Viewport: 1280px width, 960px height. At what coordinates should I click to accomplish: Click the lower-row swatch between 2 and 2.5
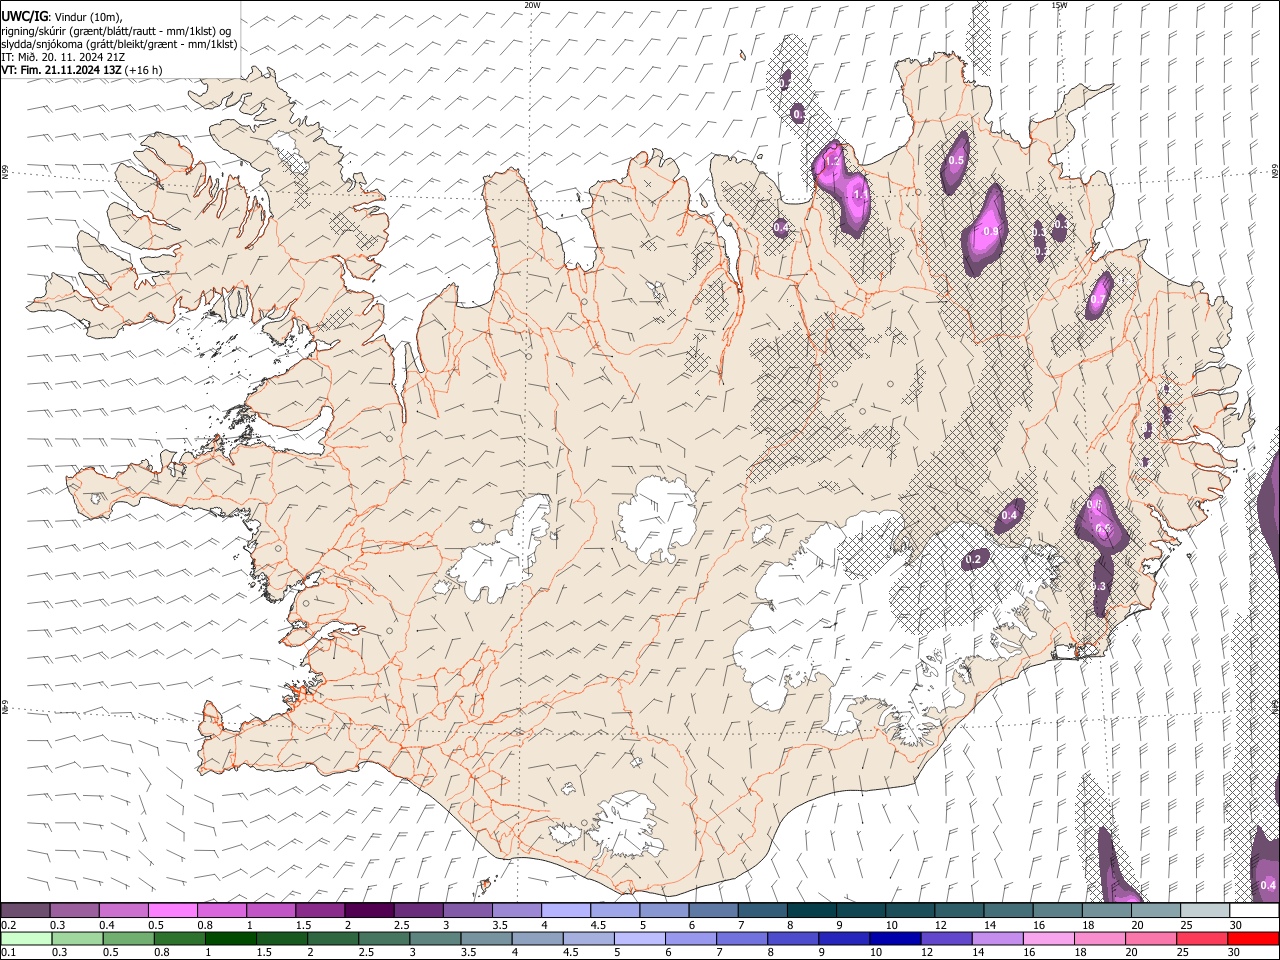coord(333,938)
